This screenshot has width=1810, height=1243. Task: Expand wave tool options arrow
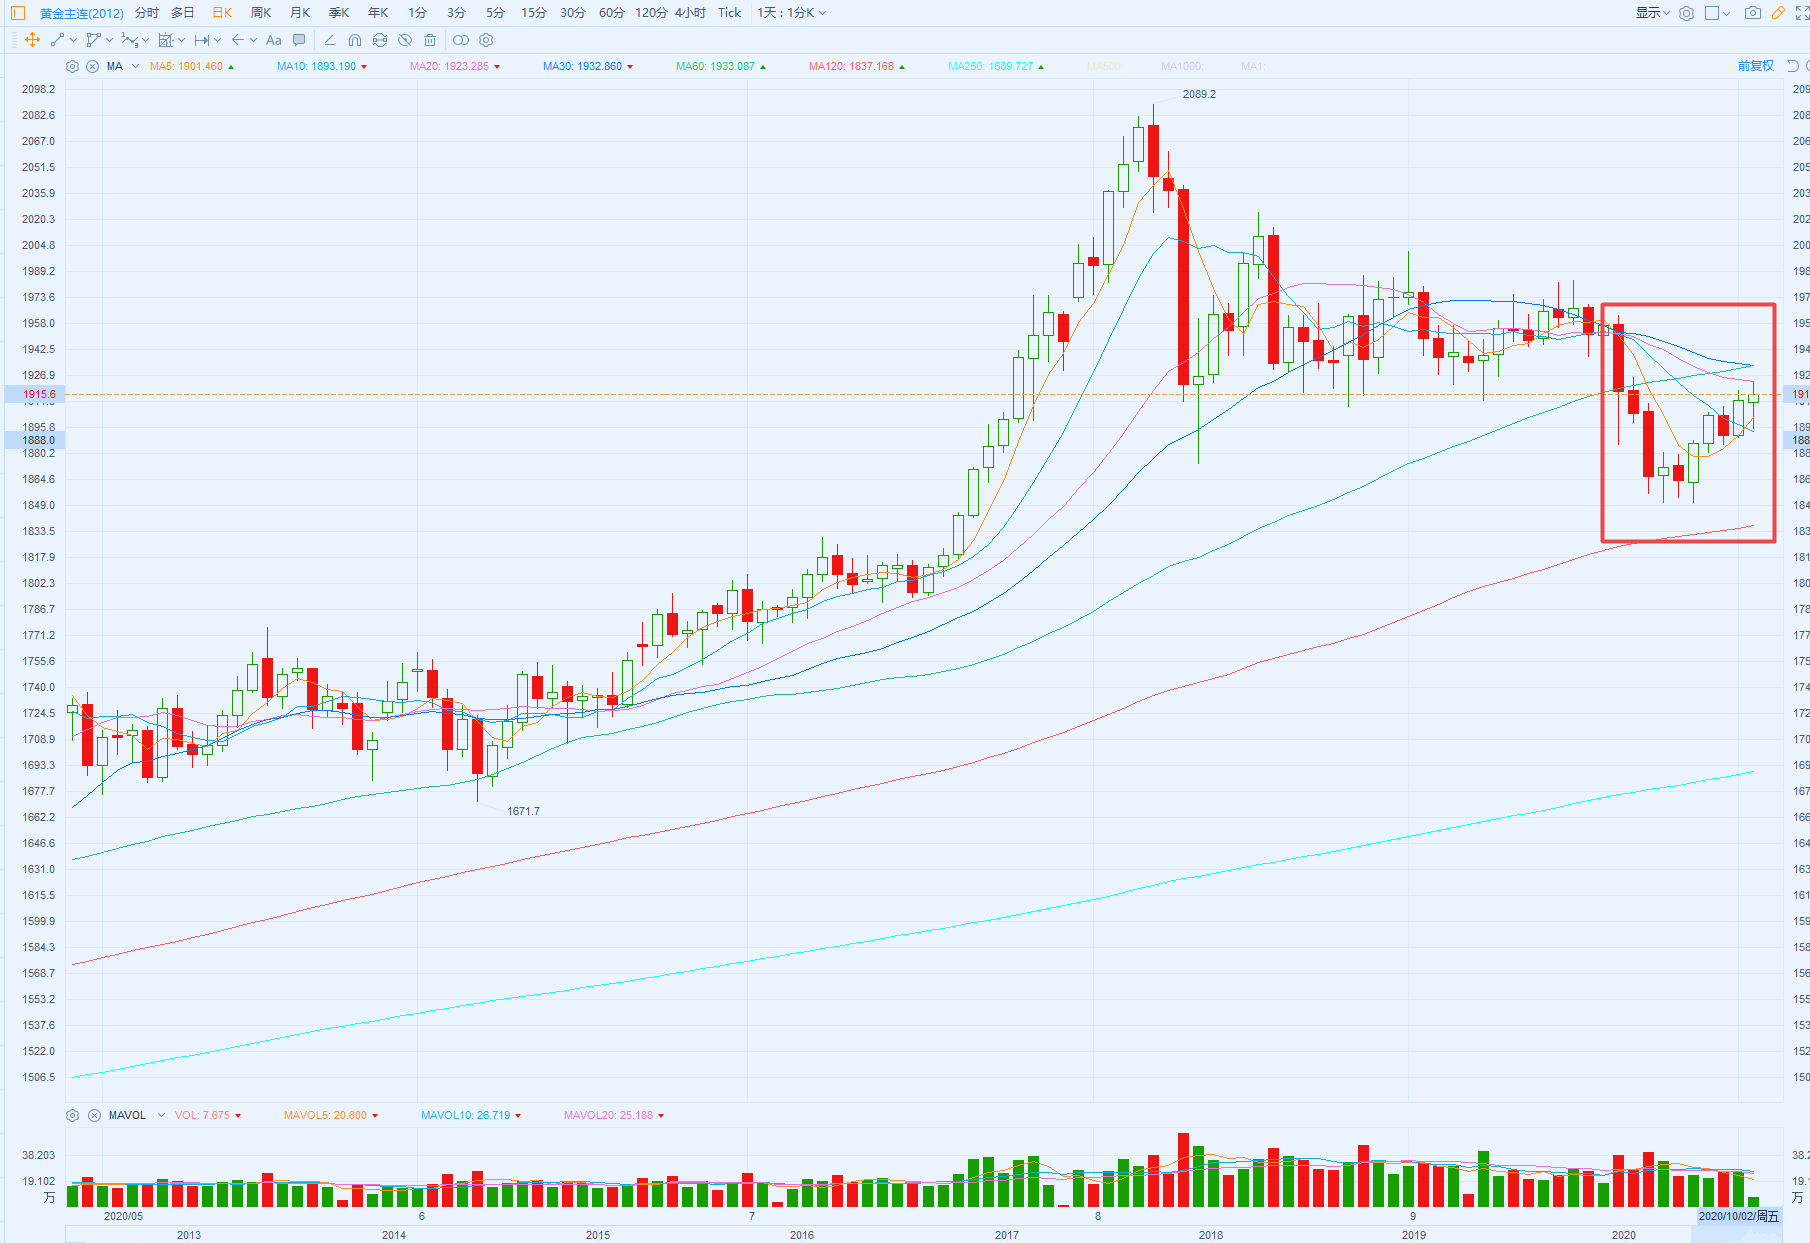145,40
